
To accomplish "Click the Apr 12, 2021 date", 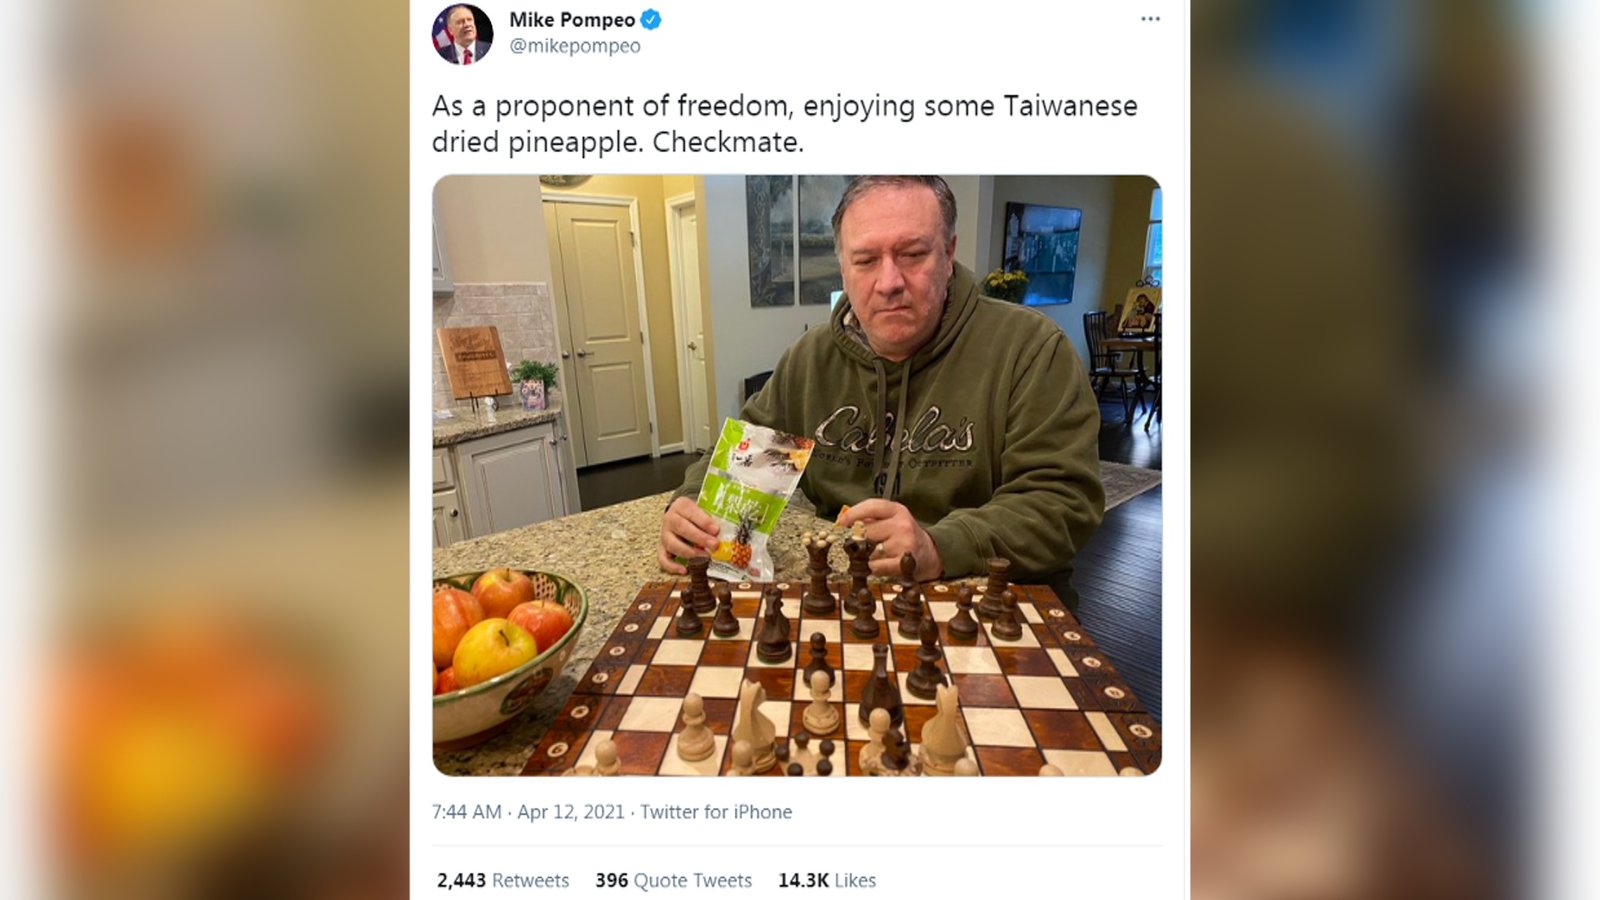I will [571, 812].
